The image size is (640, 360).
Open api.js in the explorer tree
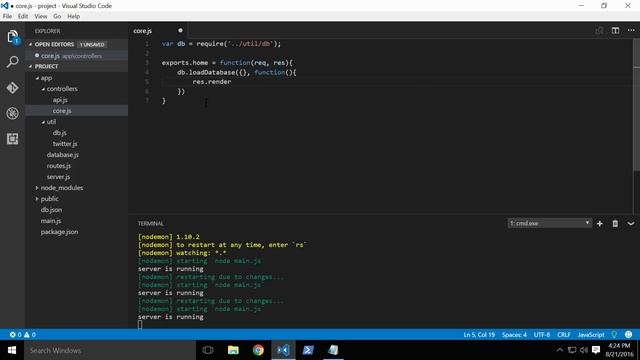point(60,100)
